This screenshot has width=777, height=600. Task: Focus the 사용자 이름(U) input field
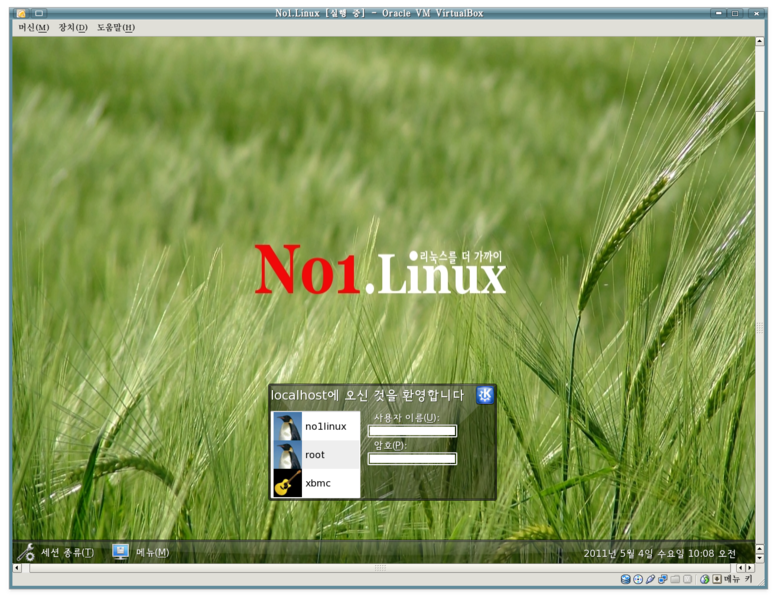click(x=412, y=431)
